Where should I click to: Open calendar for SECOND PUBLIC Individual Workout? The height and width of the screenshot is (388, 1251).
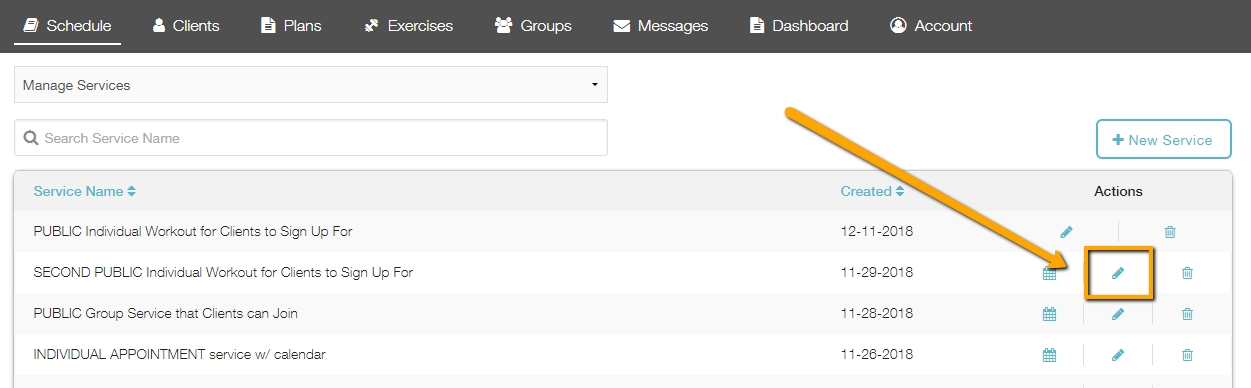1049,273
